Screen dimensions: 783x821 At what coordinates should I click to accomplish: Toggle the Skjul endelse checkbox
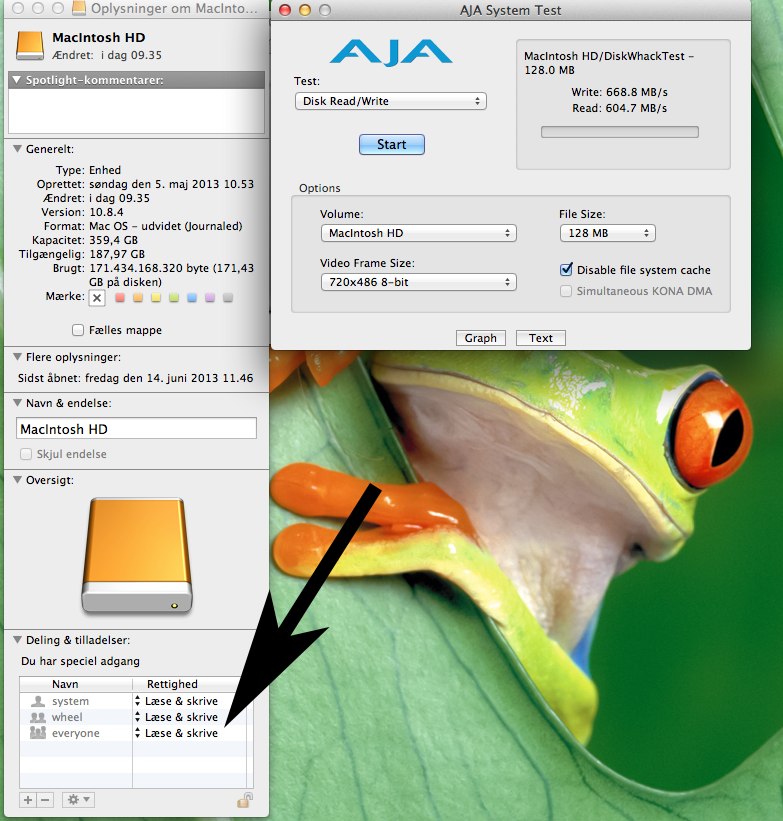(x=26, y=454)
